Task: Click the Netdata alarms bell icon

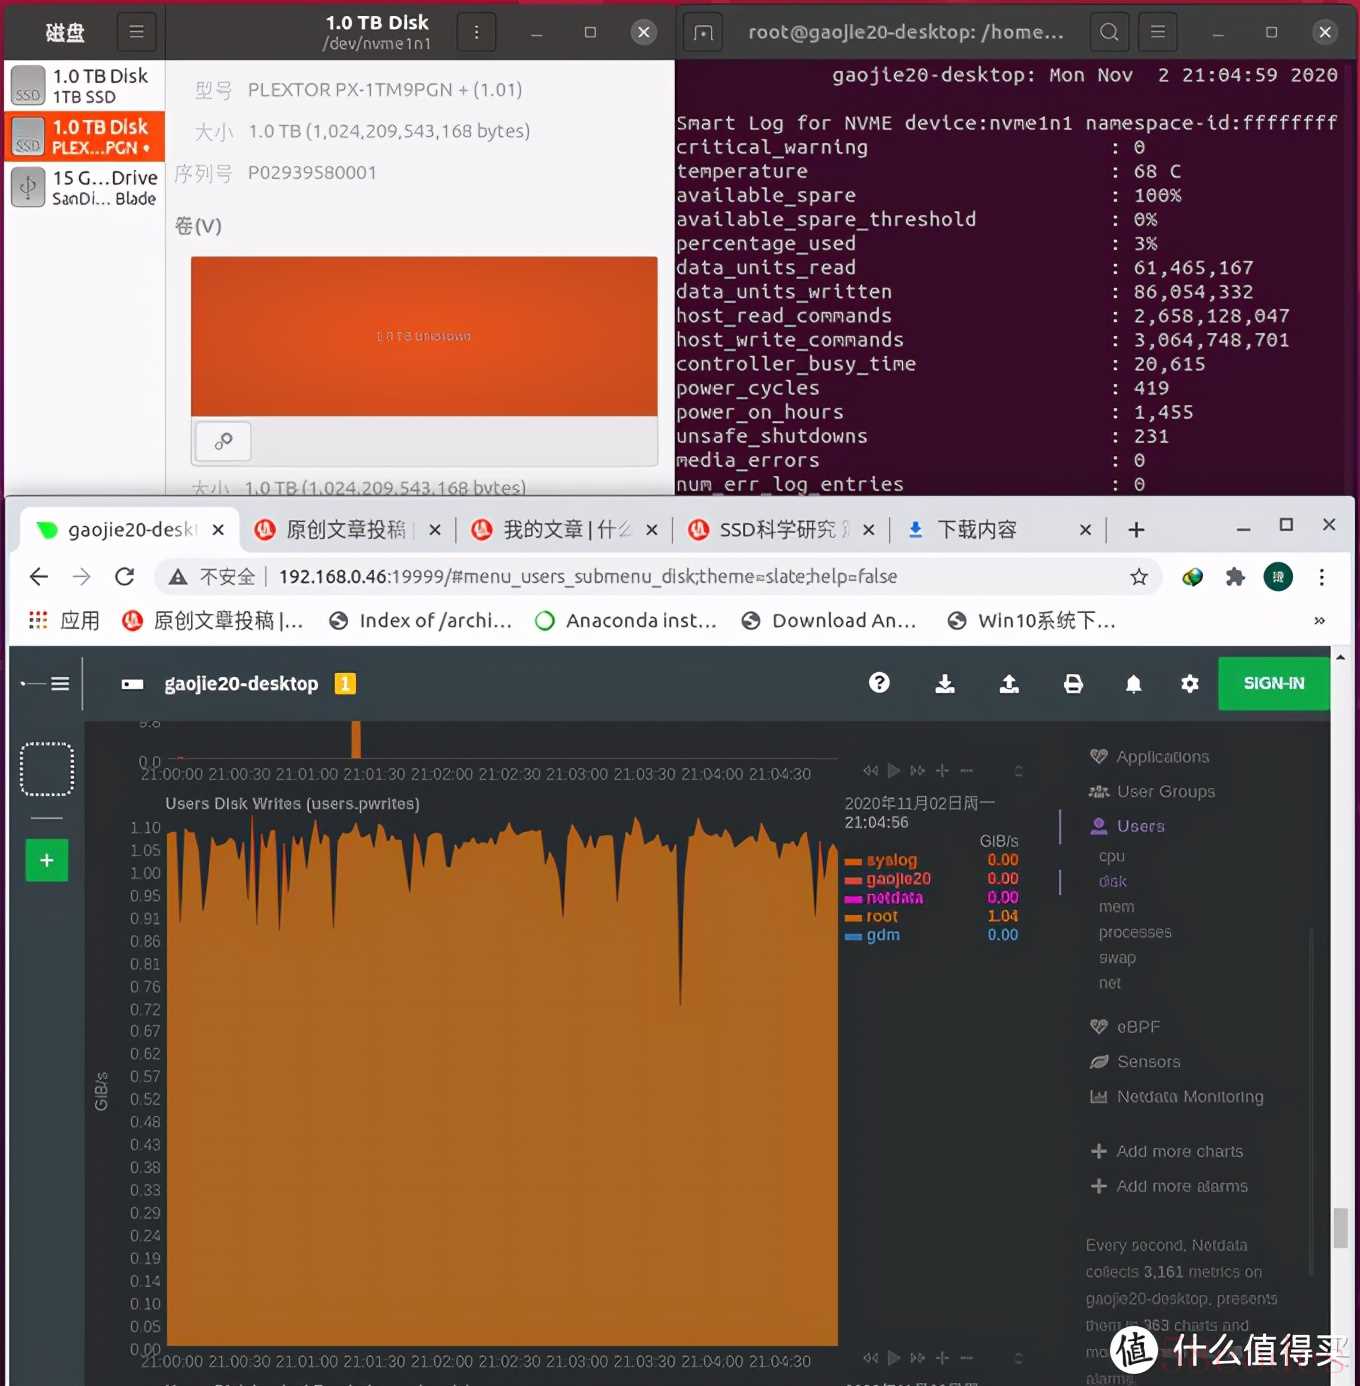Action: (1133, 684)
